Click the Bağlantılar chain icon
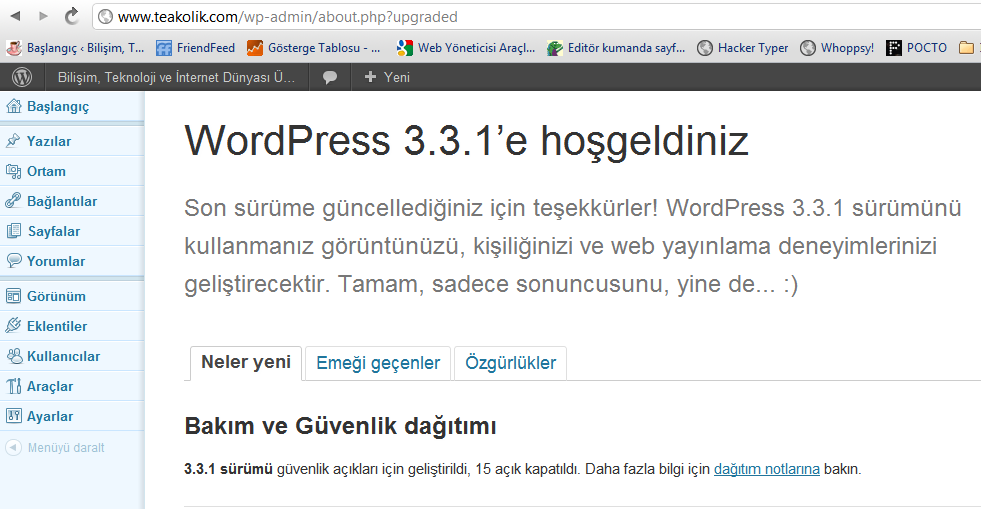The width and height of the screenshot is (981, 509). (13, 201)
